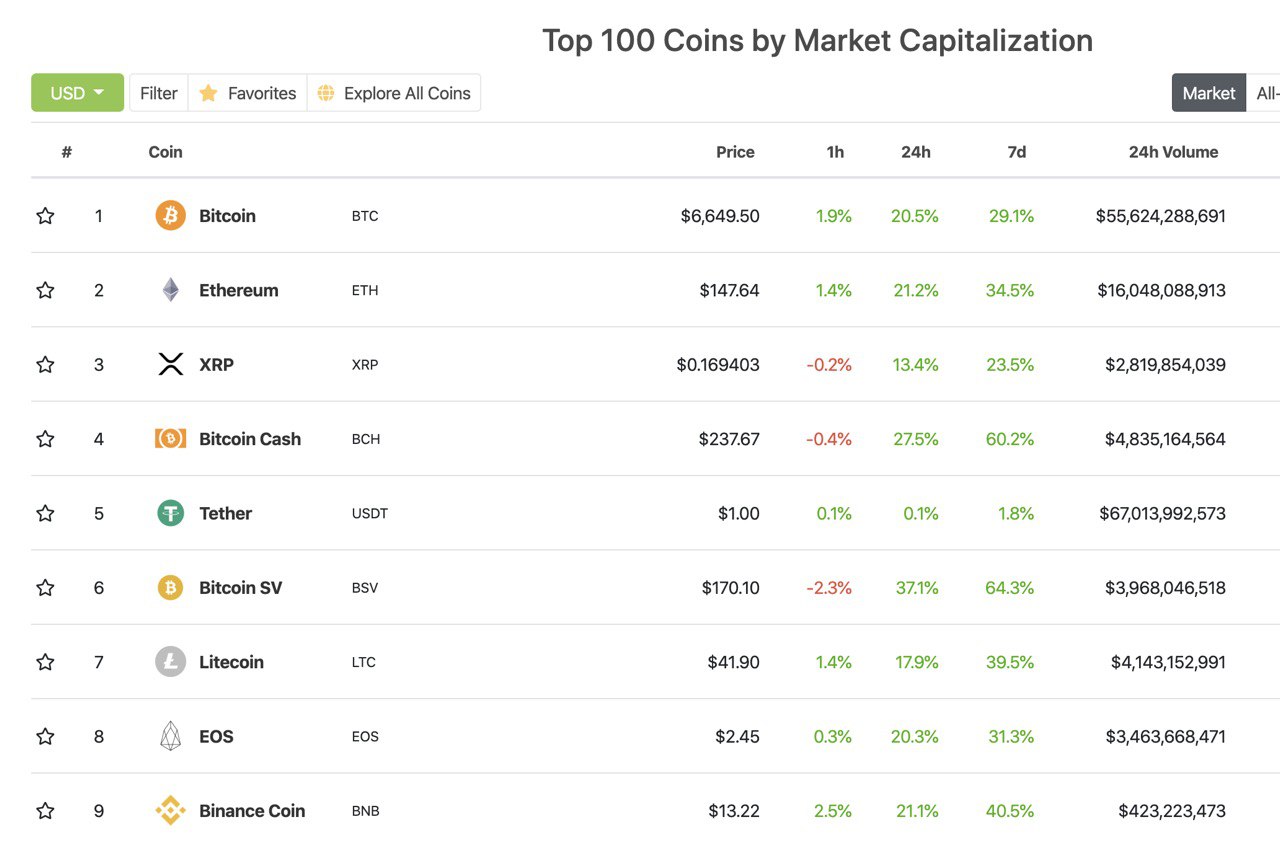
Task: Open Explore All Coins
Action: tap(394, 93)
